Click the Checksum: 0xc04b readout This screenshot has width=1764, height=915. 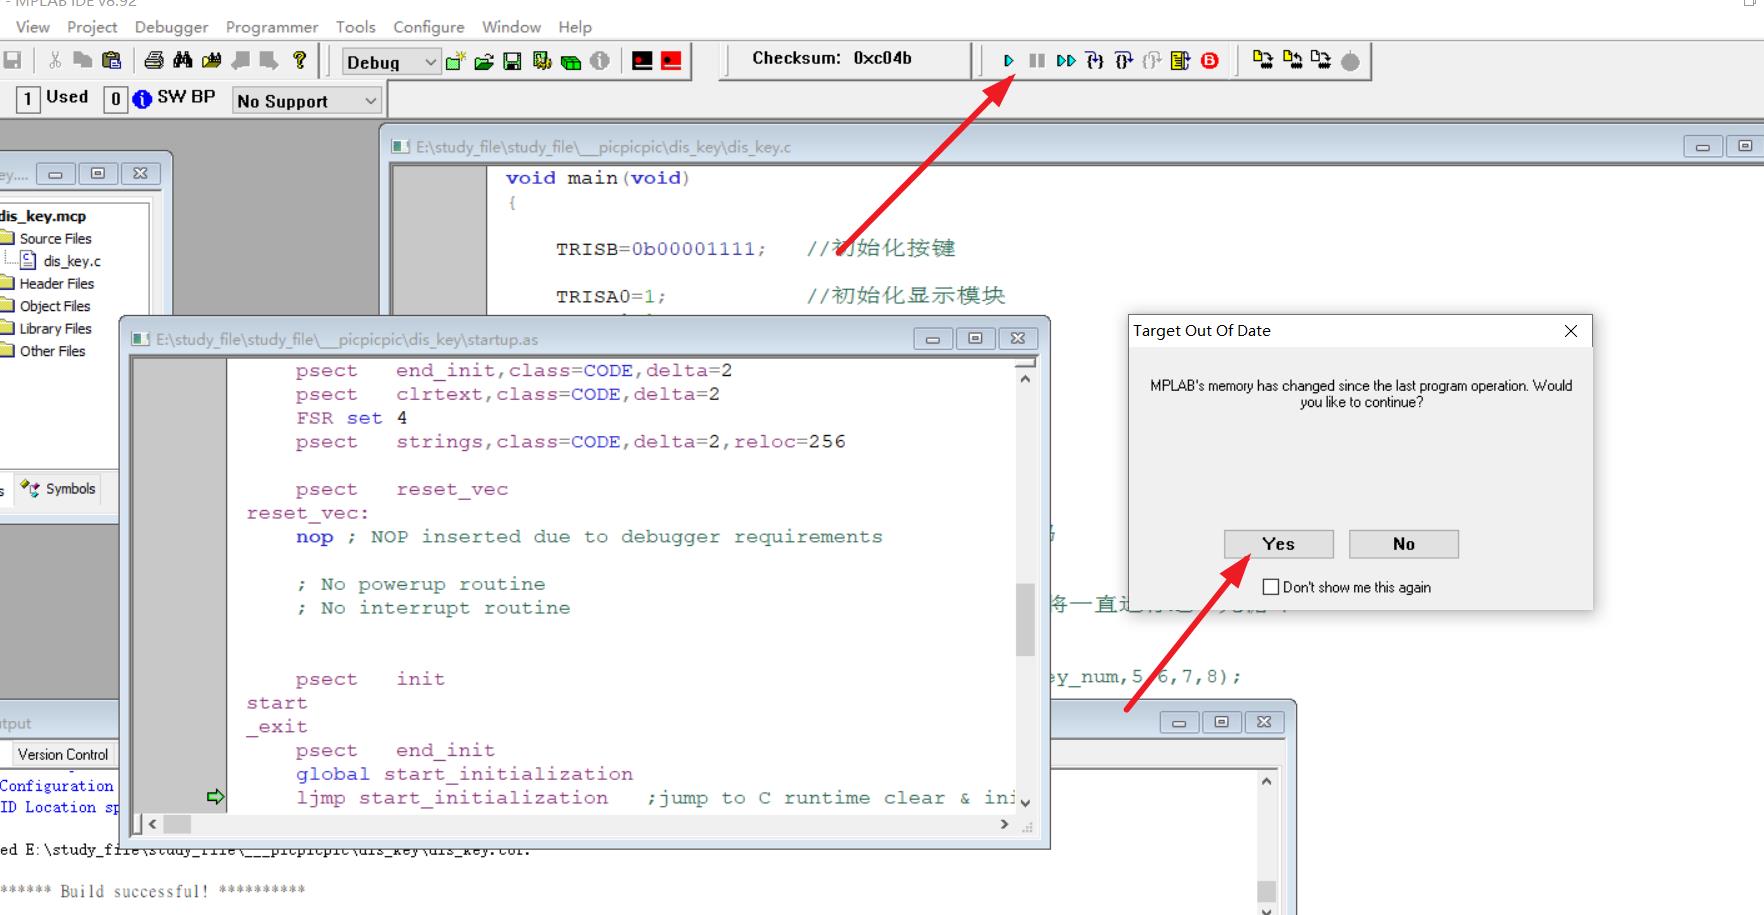tap(832, 58)
